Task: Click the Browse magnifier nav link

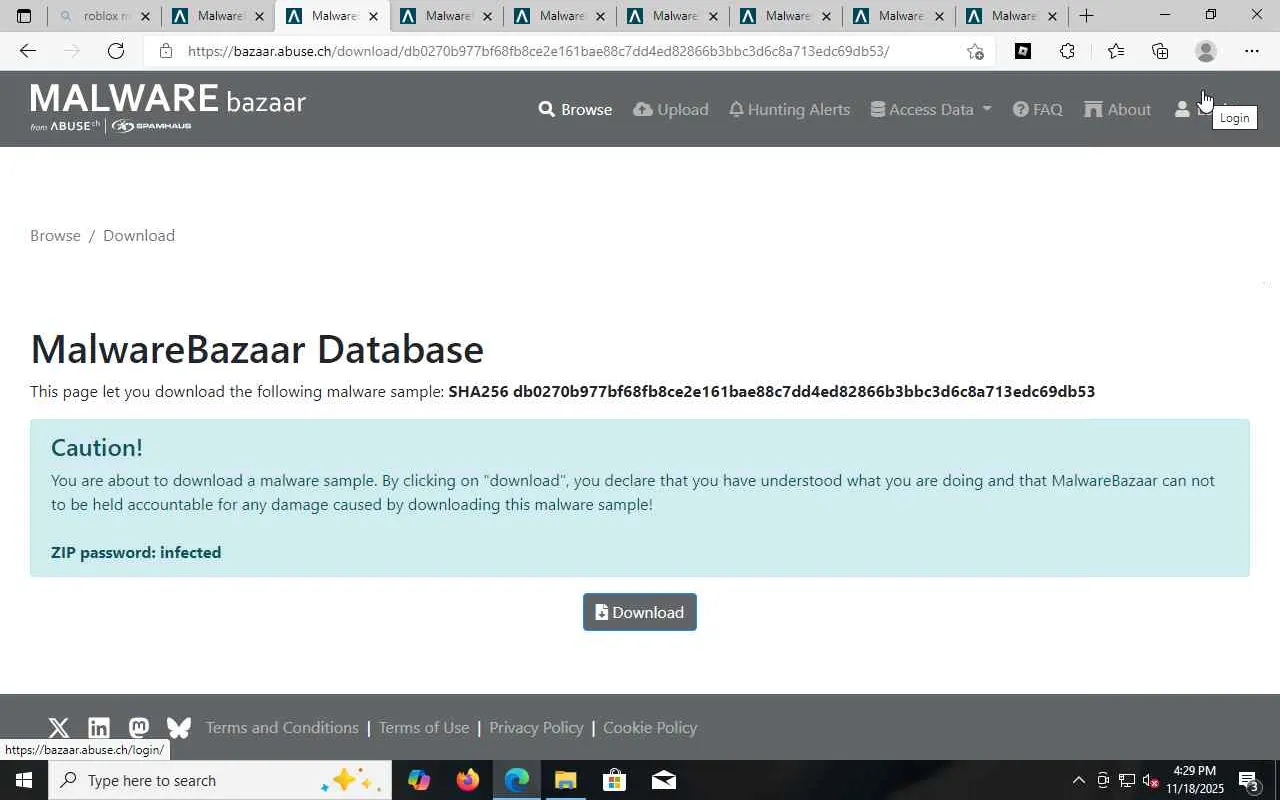Action: pos(575,109)
